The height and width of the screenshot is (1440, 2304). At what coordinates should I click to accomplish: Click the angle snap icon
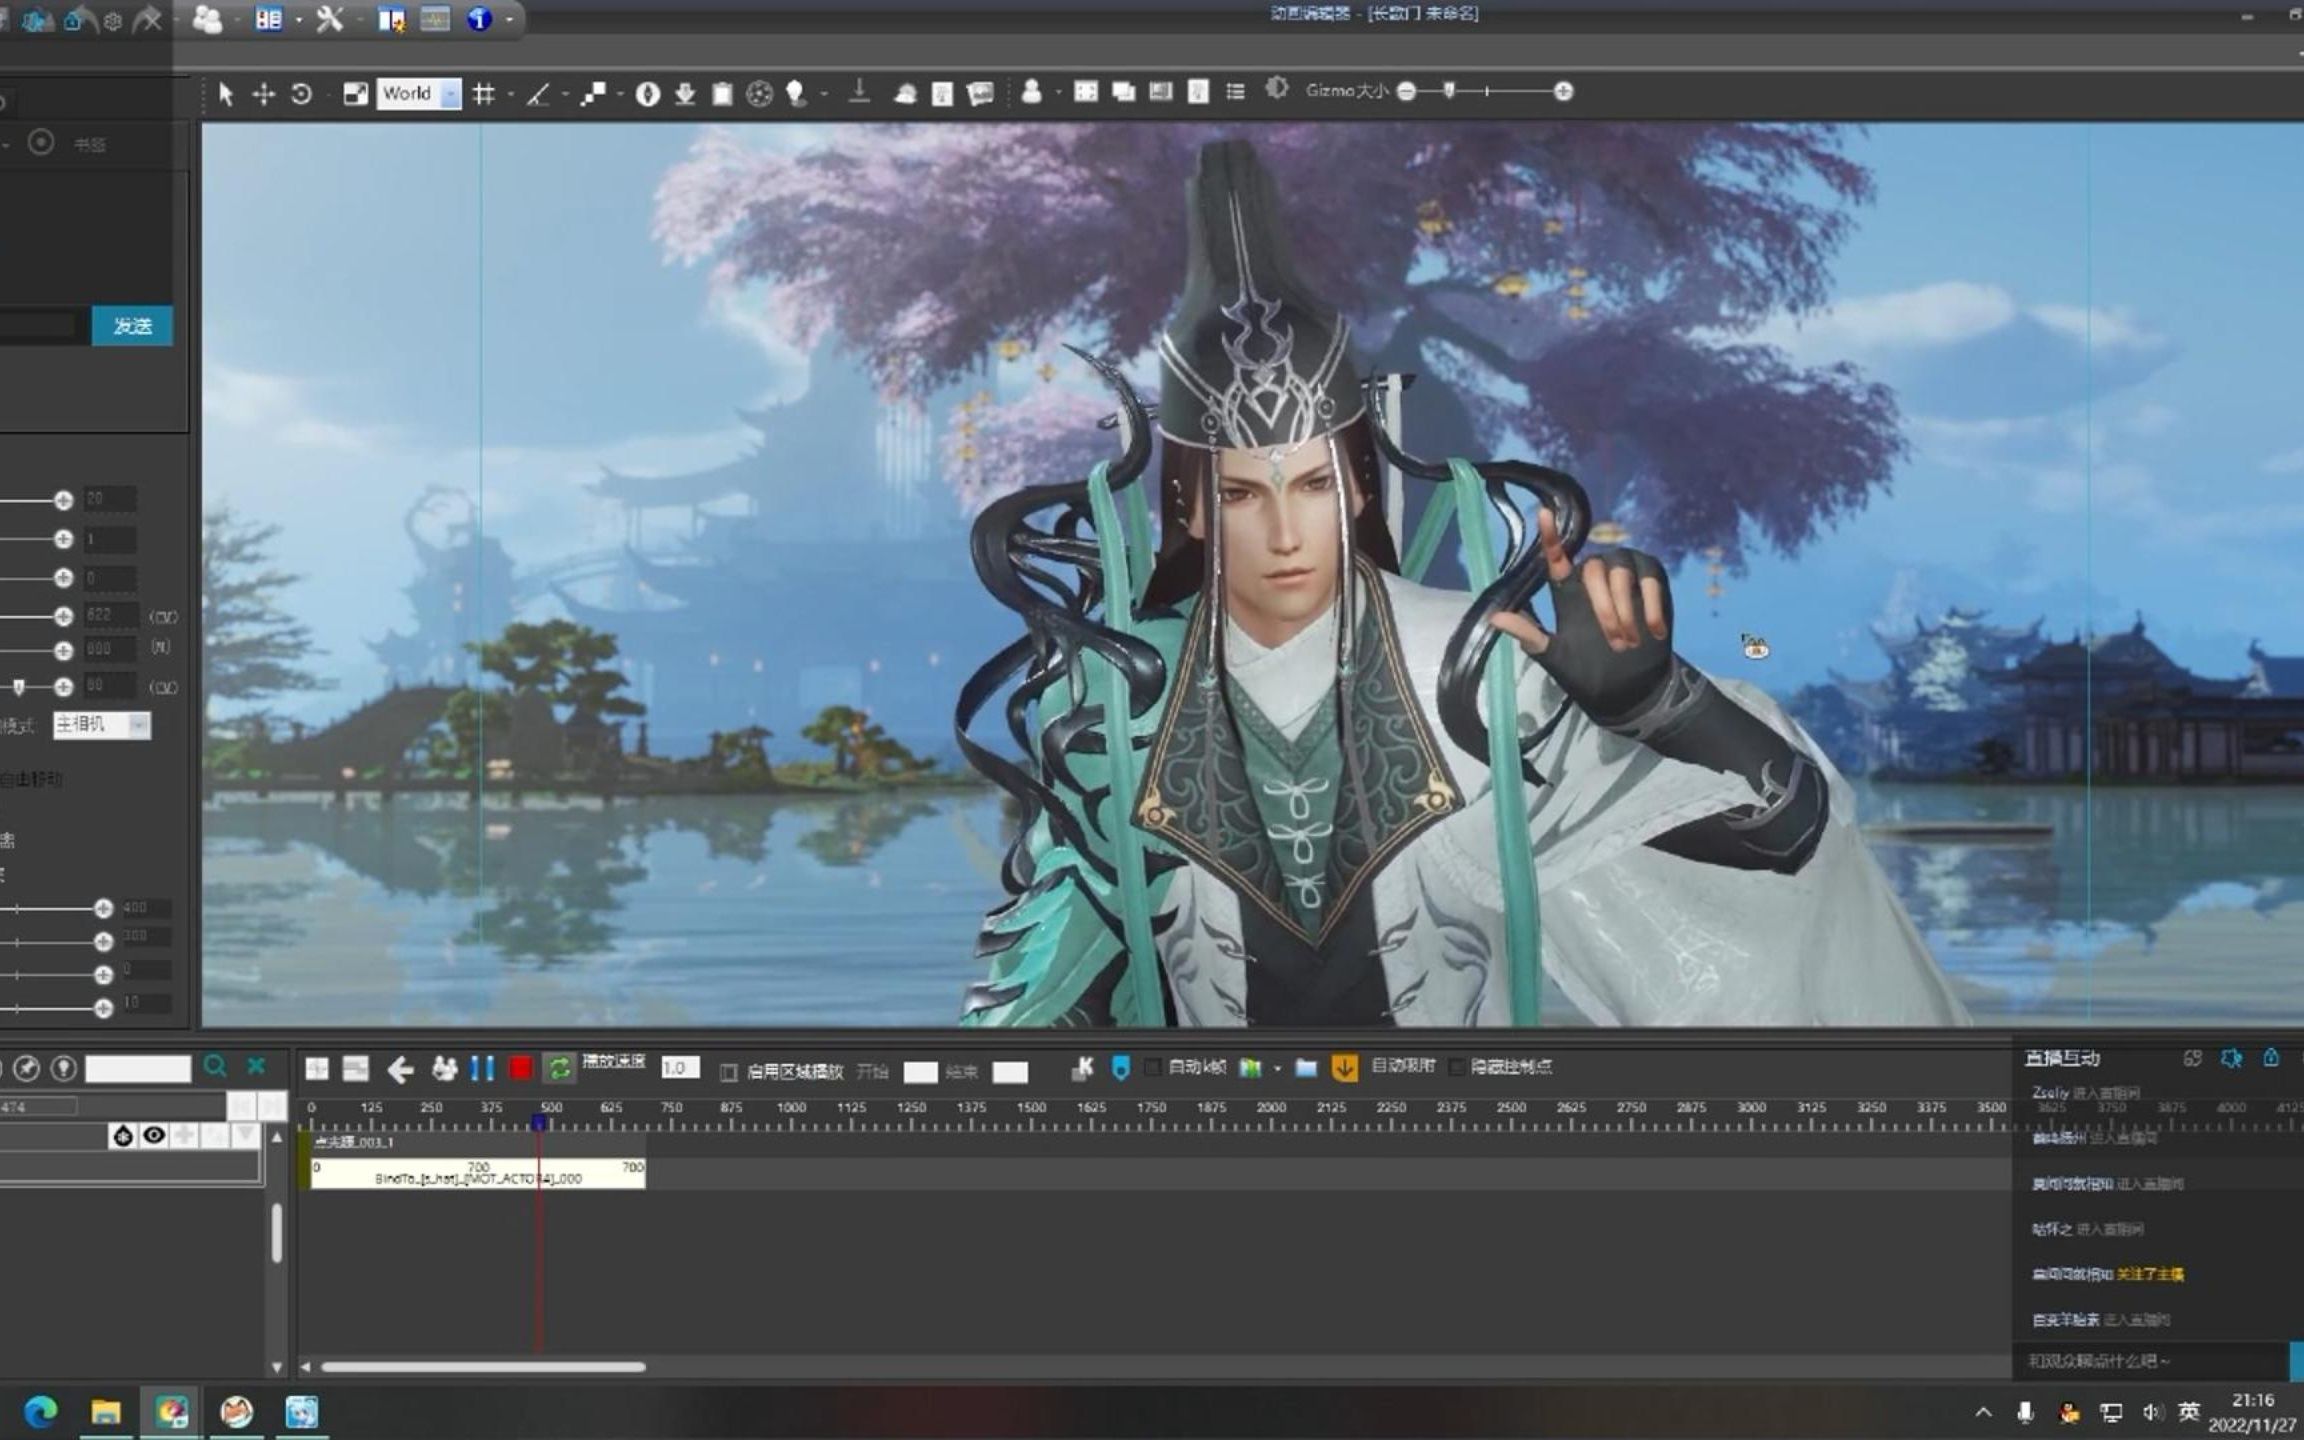pos(539,94)
